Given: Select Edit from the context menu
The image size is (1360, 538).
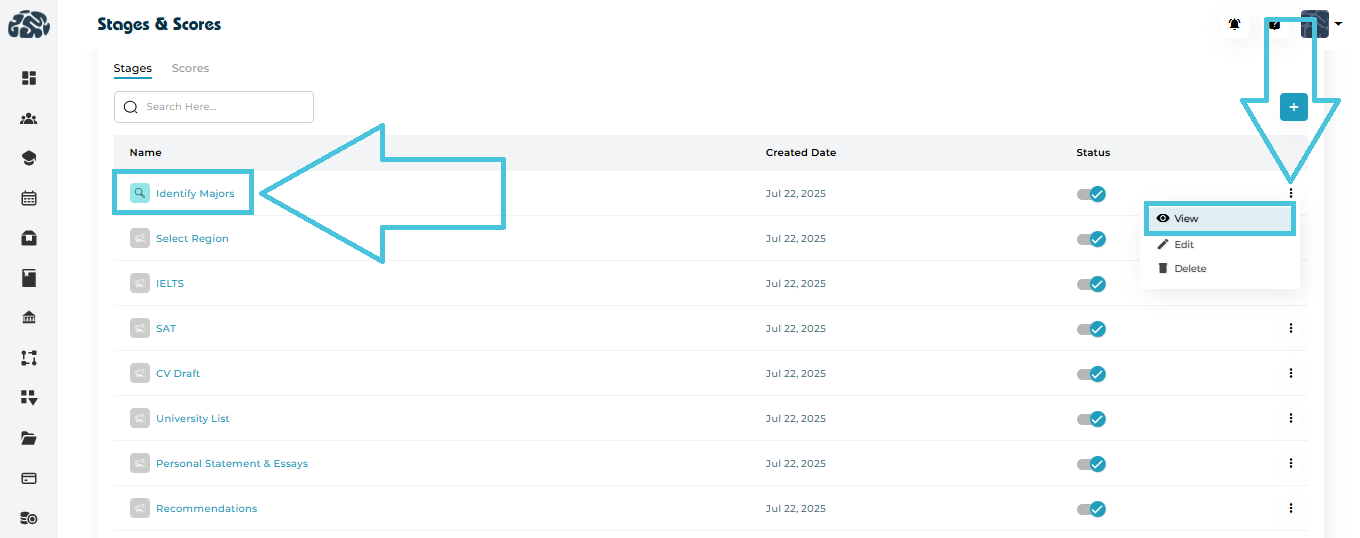Looking at the screenshot, I should pyautogui.click(x=1183, y=244).
